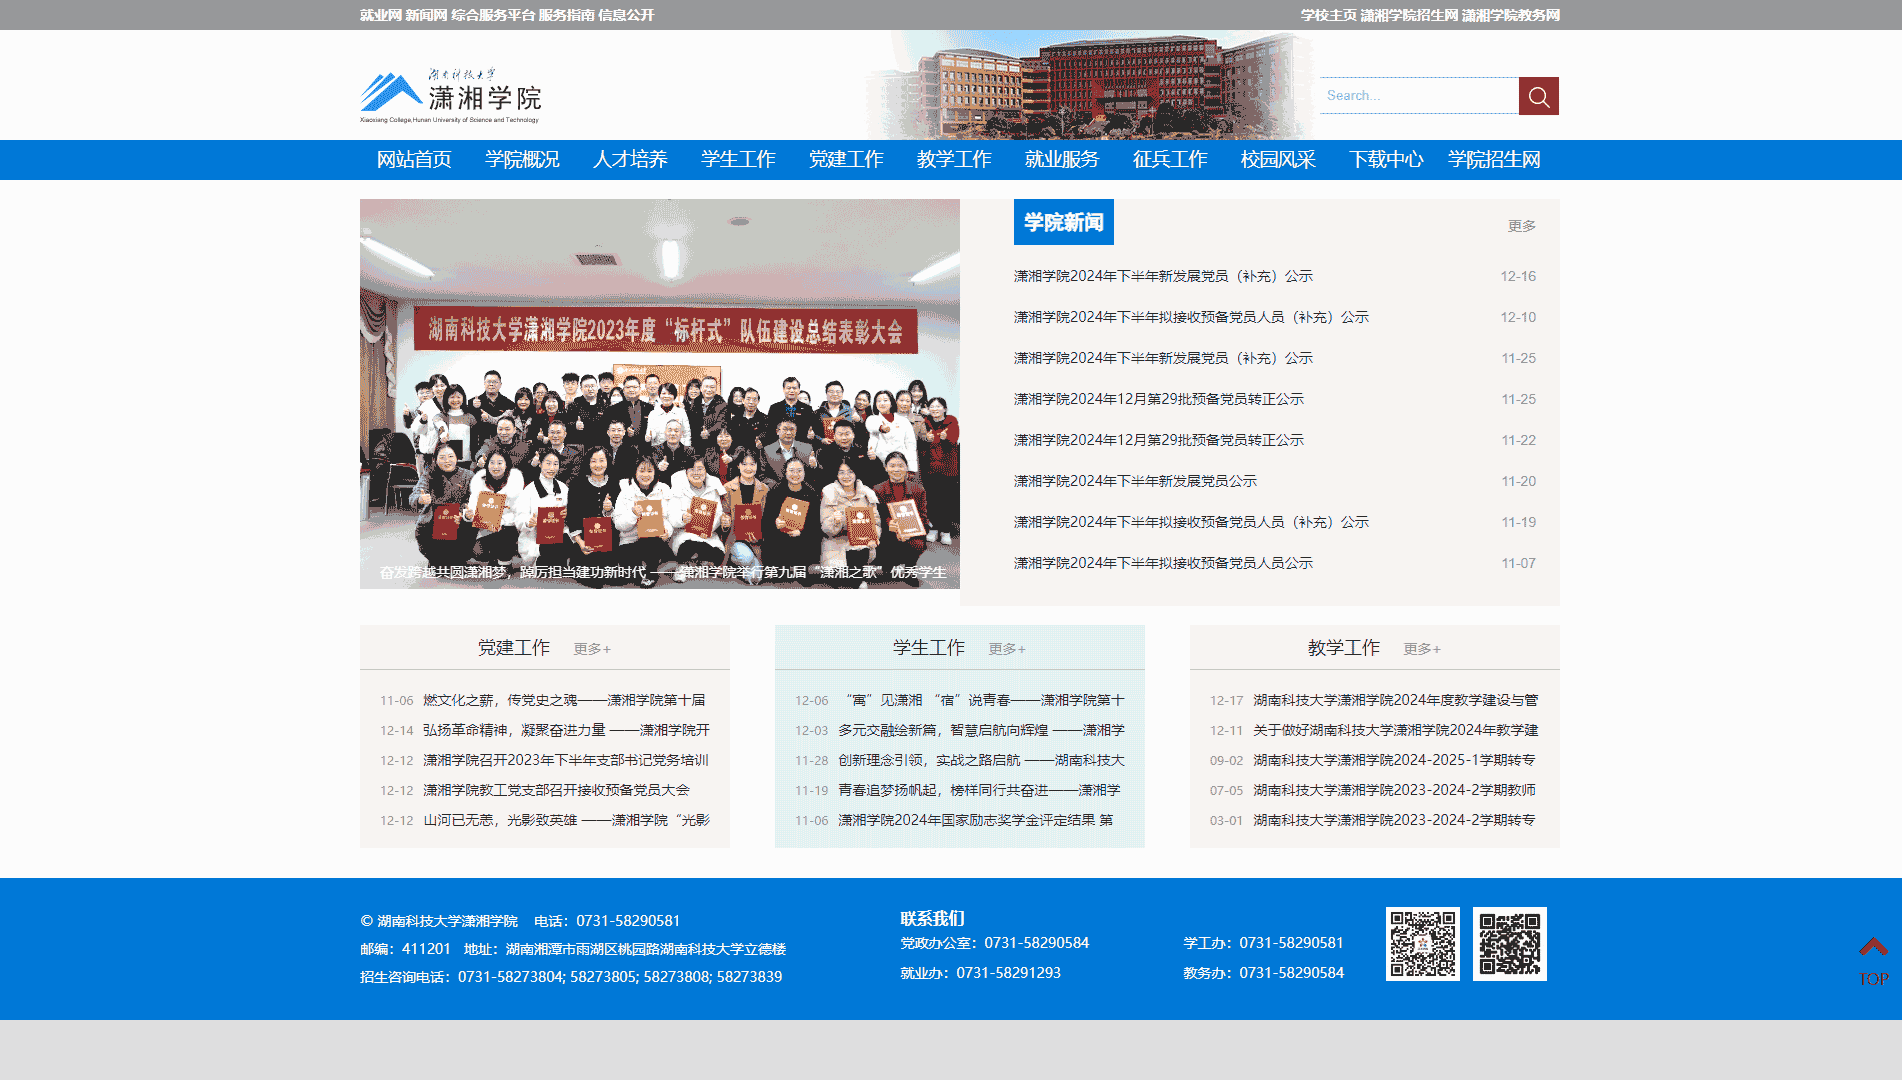The width and height of the screenshot is (1902, 1080).
Task: Open the 11-22 第29批预备党员转正公示 news item
Action: [x=1159, y=440]
